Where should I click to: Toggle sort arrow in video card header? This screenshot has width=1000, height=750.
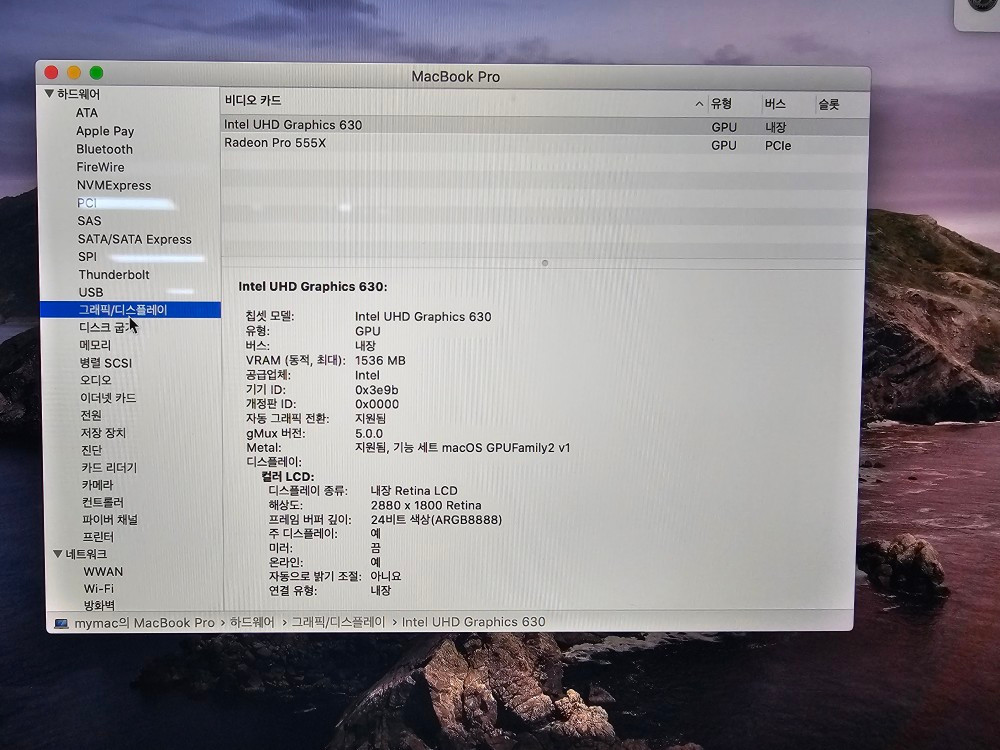(x=699, y=103)
